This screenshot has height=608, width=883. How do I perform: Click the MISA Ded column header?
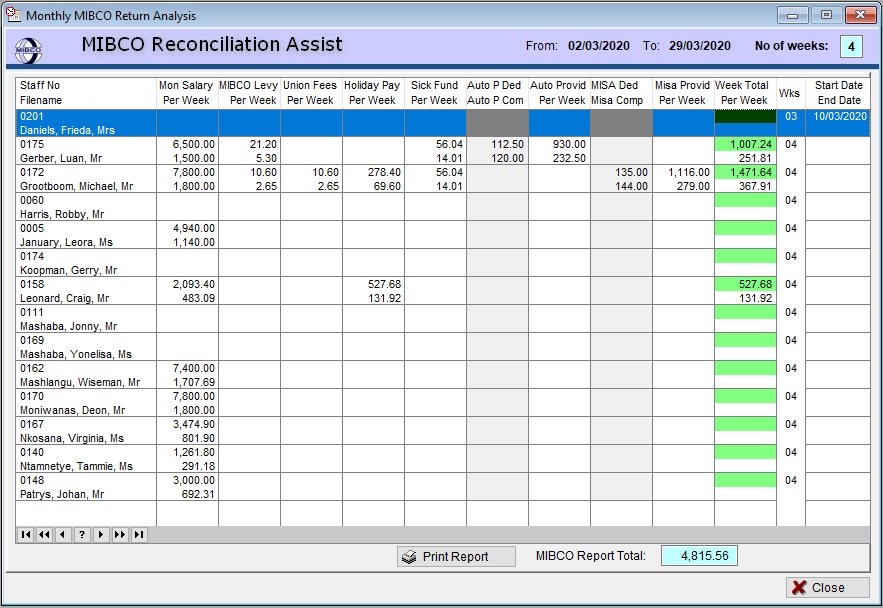(x=620, y=93)
